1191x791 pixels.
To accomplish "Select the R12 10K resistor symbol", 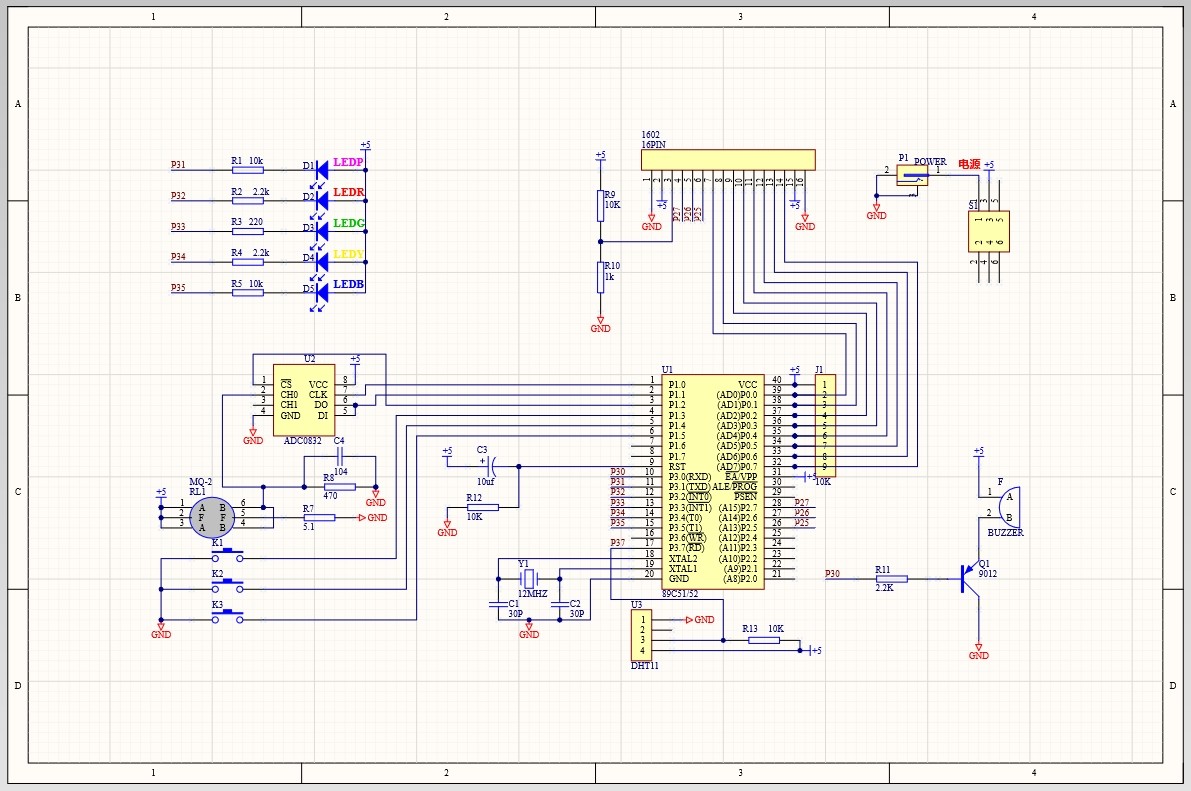I will click(482, 508).
